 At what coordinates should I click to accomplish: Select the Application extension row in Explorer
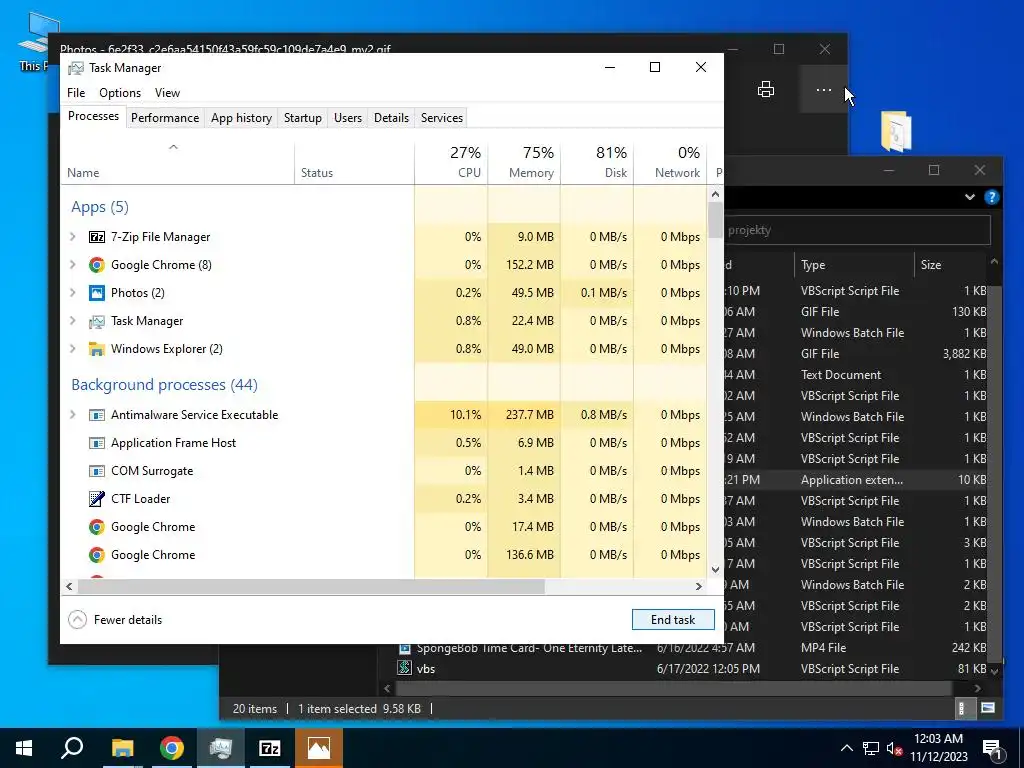point(856,480)
